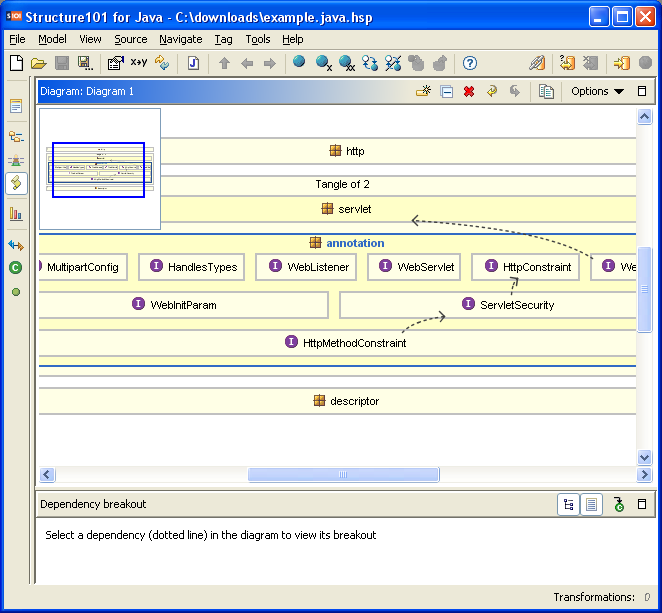Click the orange door with arrow icon

(x=621, y=63)
